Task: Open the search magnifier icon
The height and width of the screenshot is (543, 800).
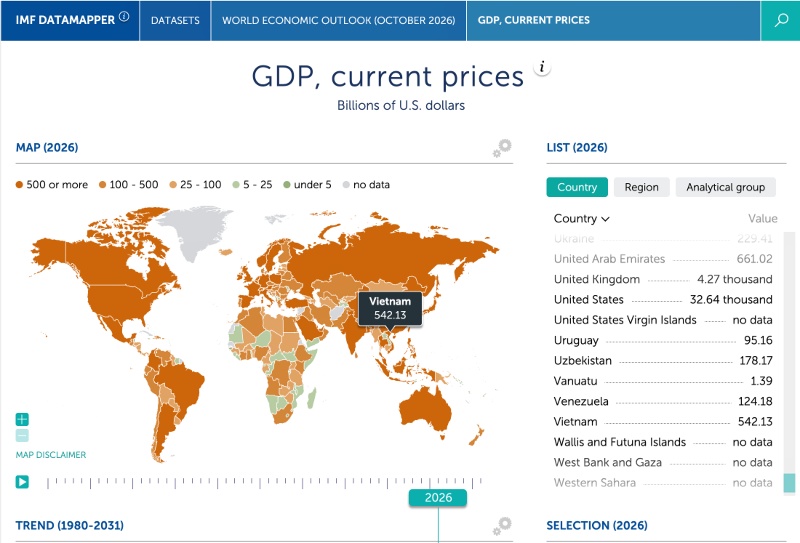Action: [781, 20]
